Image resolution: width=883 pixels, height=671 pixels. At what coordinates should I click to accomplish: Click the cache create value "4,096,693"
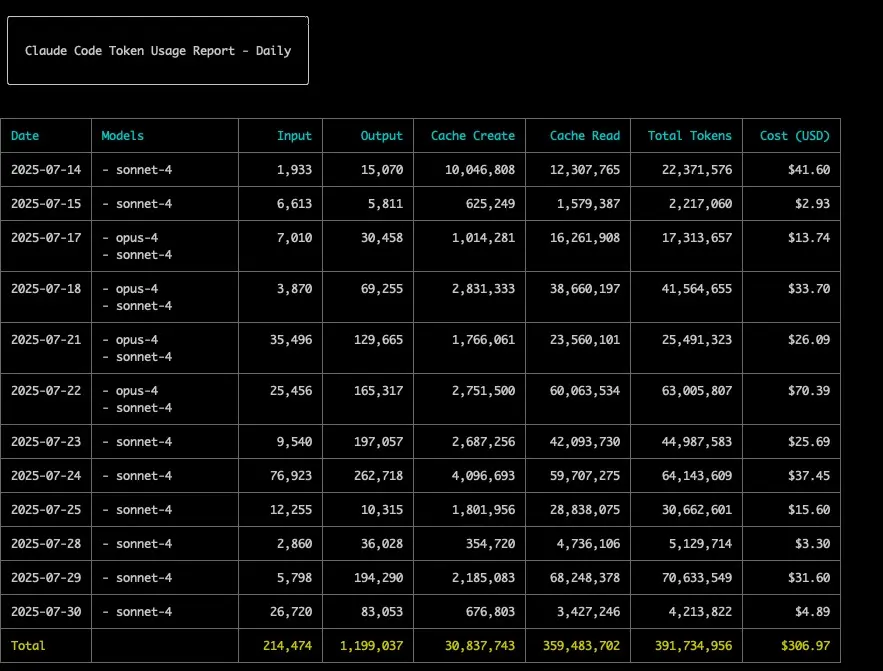483,476
